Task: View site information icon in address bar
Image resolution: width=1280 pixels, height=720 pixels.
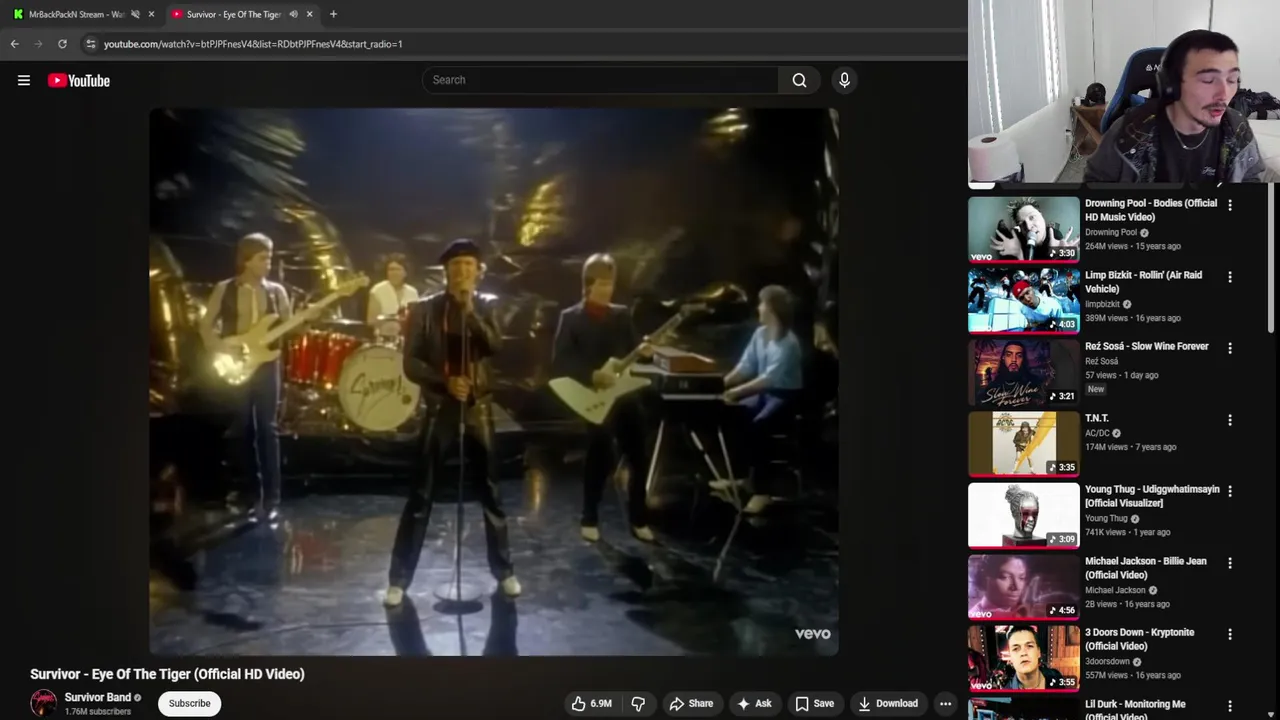Action: click(90, 44)
